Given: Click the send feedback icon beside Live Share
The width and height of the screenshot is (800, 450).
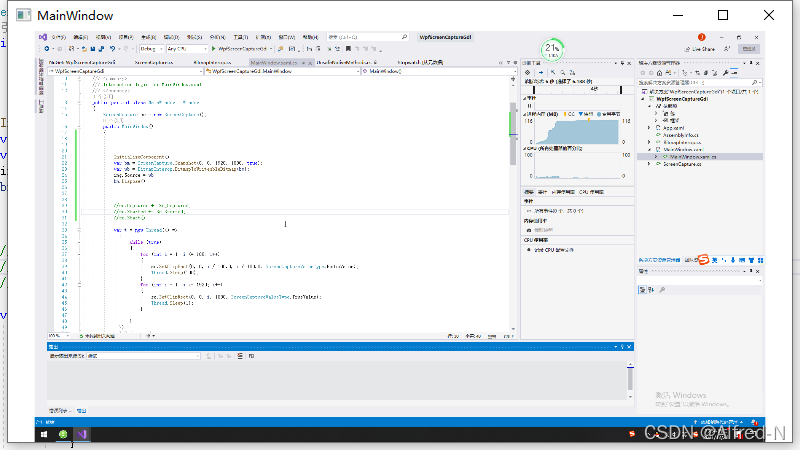Looking at the screenshot, I should (727, 49).
